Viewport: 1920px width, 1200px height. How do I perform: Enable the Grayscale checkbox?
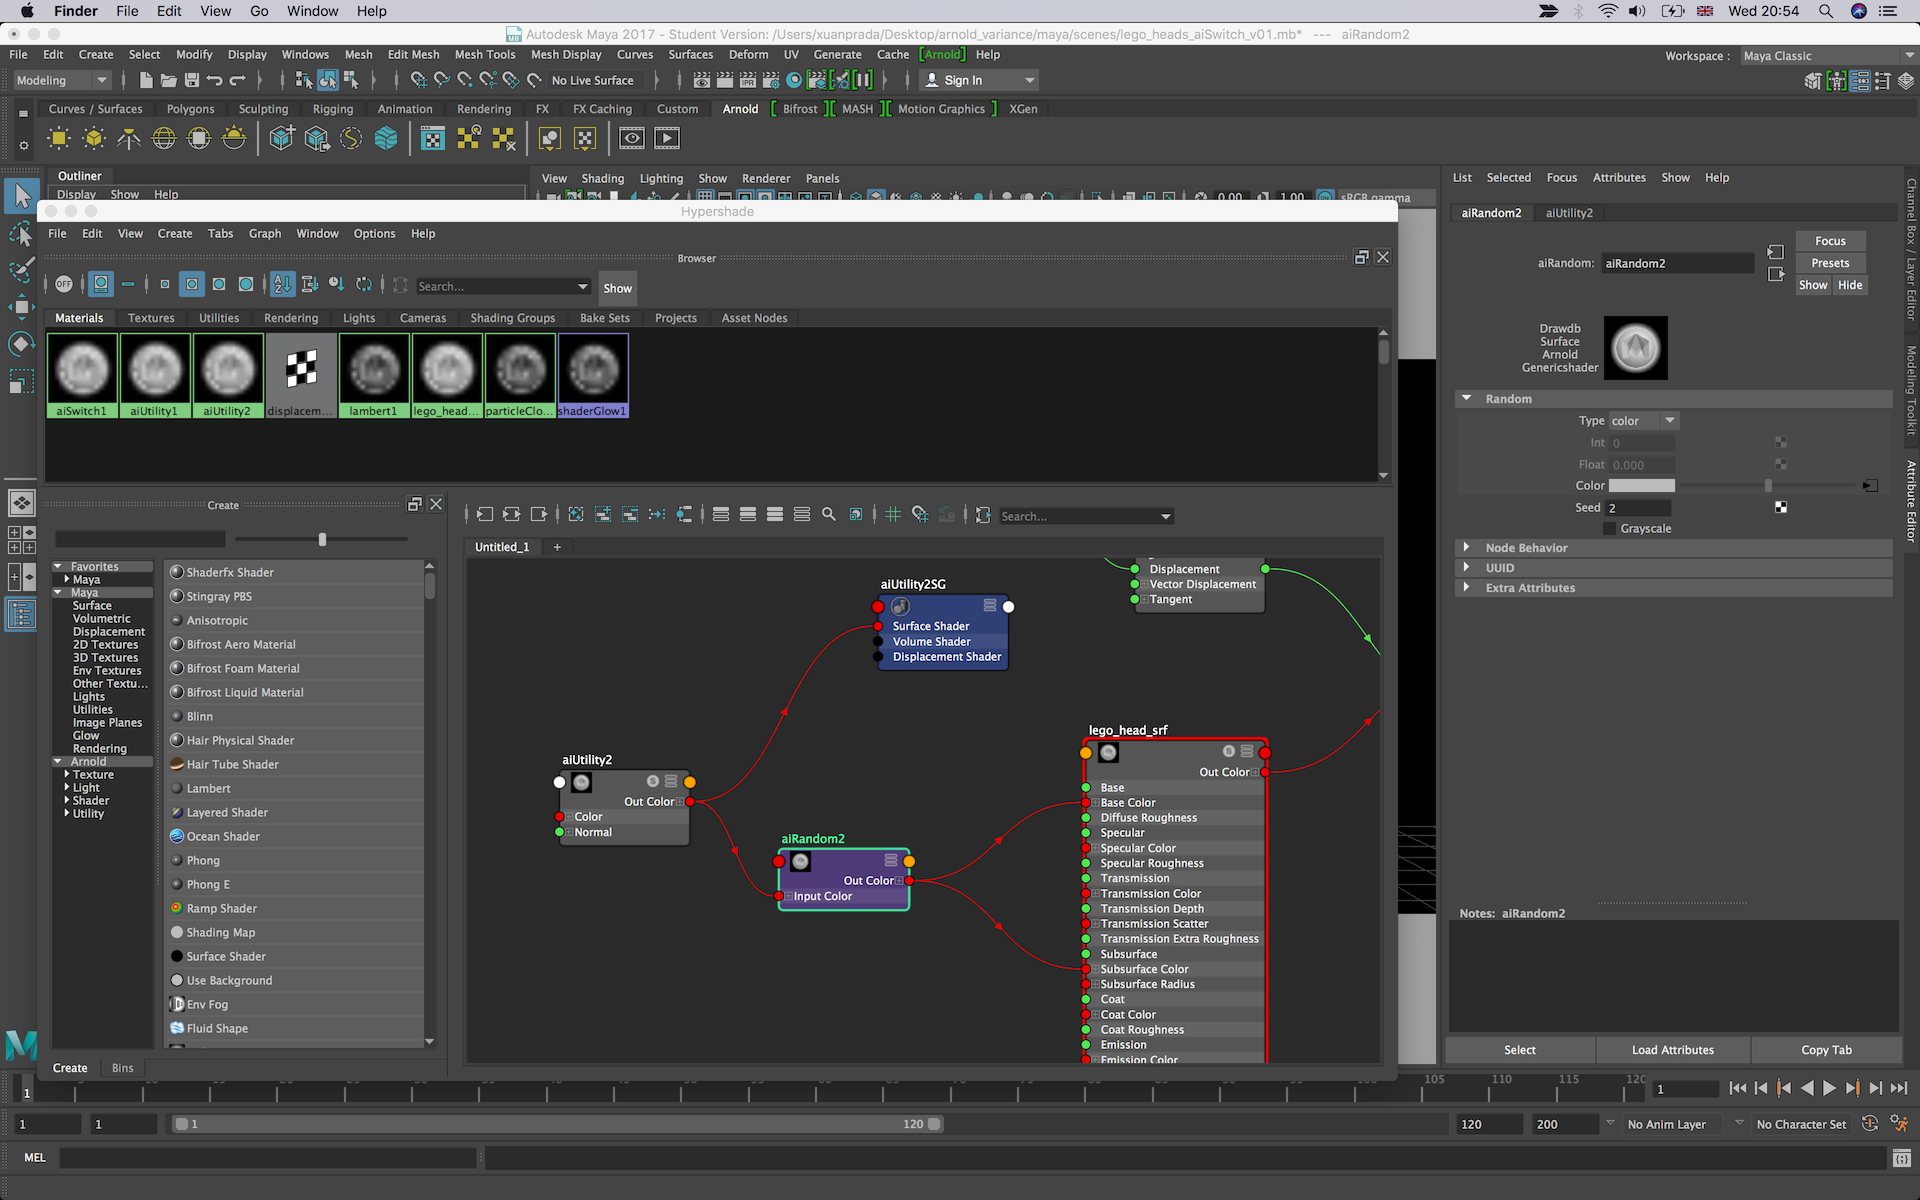click(x=1609, y=529)
